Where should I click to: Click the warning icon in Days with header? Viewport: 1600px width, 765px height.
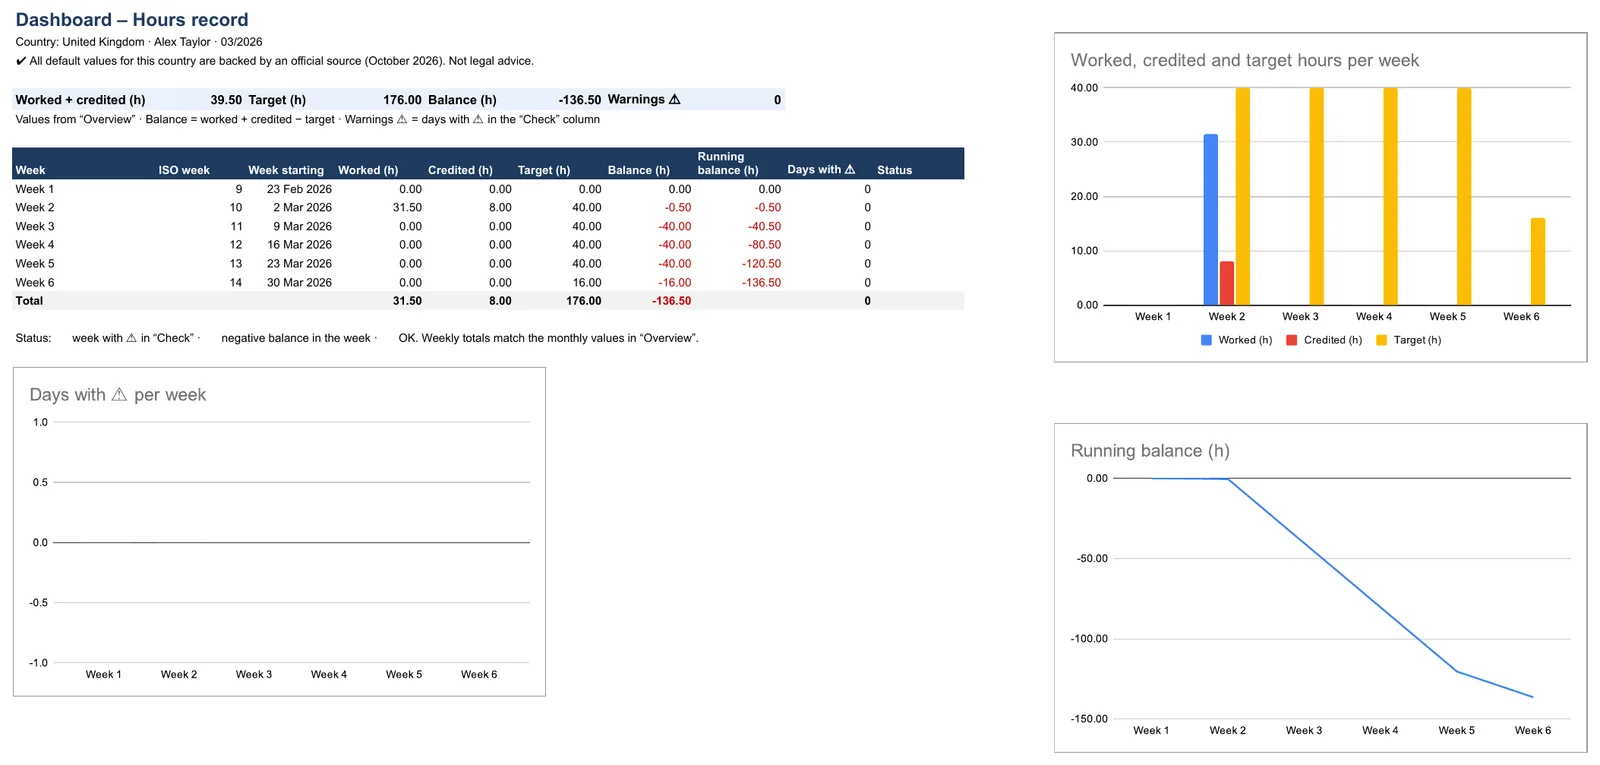click(850, 169)
